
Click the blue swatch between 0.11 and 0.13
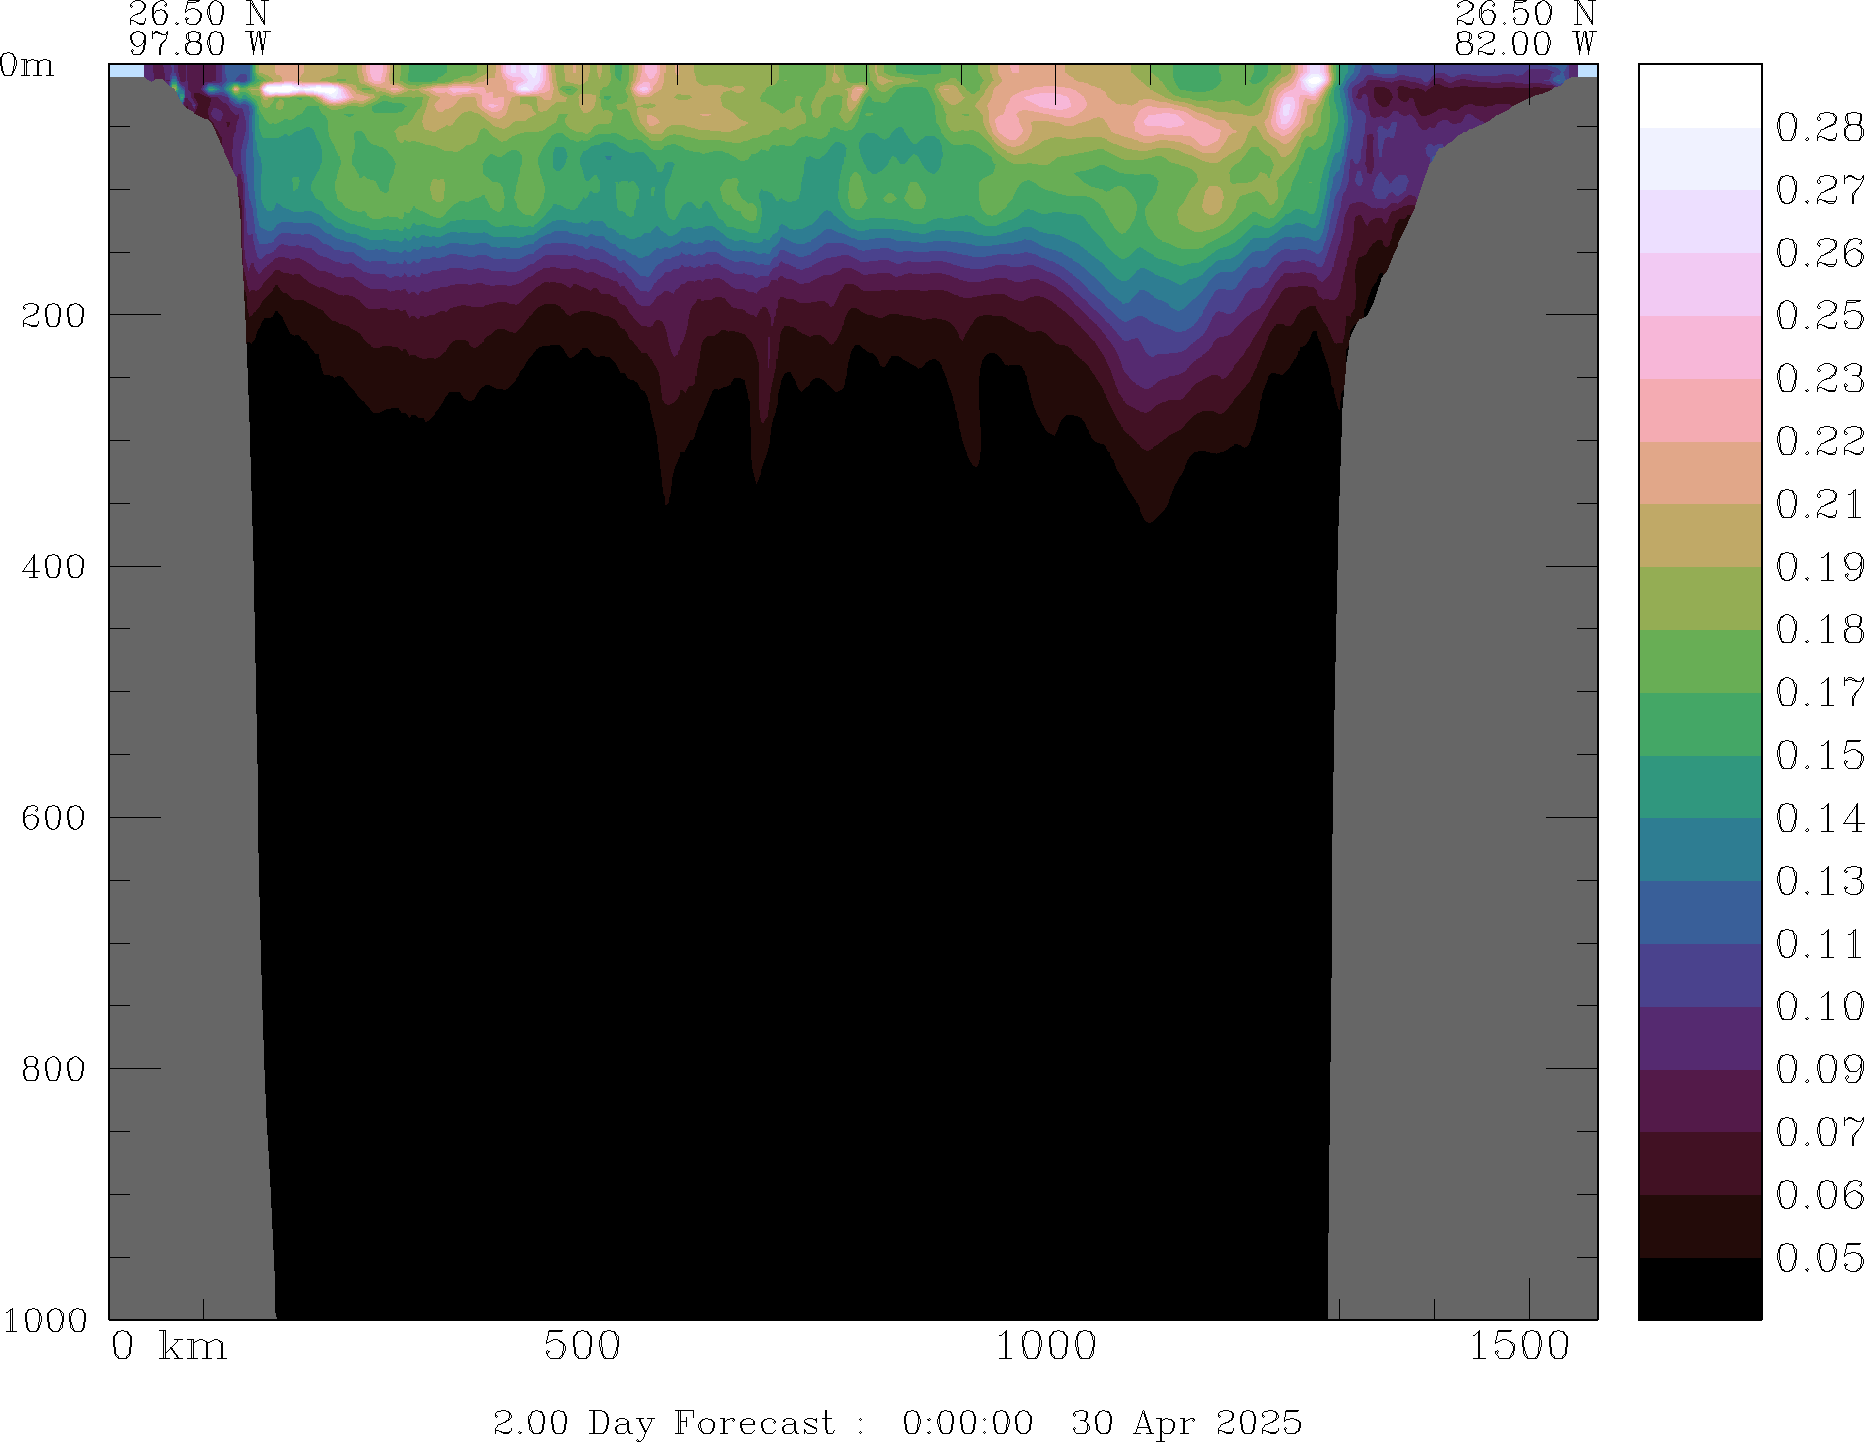1699,912
